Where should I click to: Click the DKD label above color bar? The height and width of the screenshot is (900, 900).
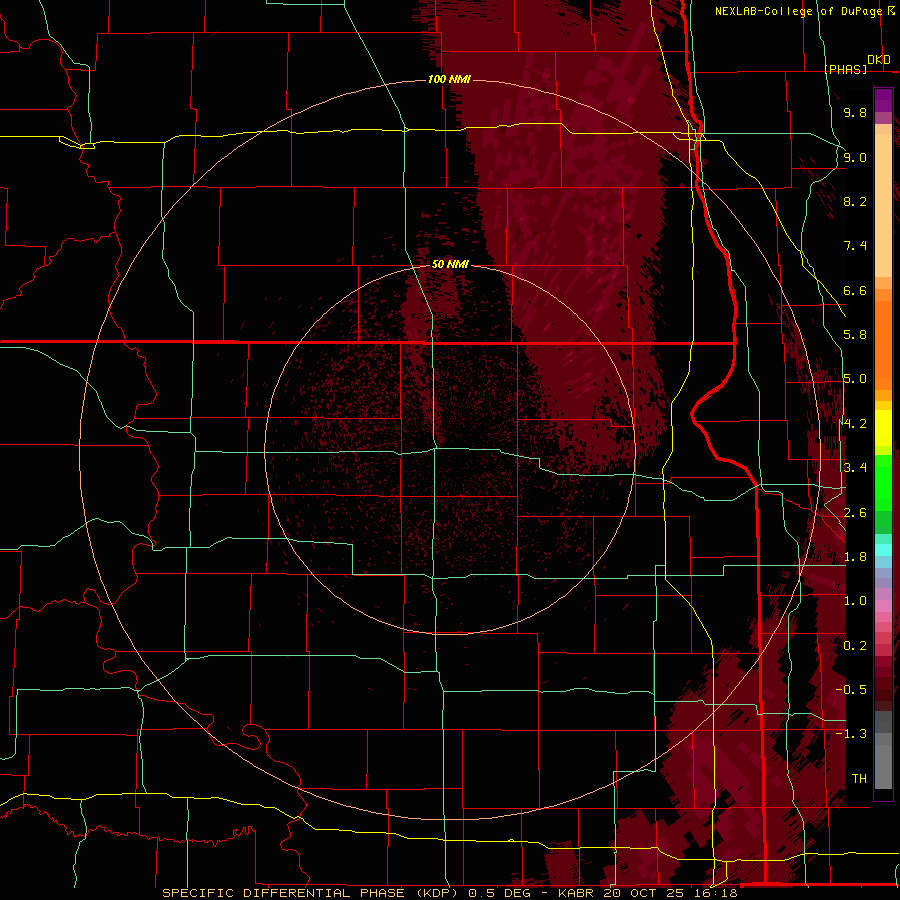[x=879, y=60]
